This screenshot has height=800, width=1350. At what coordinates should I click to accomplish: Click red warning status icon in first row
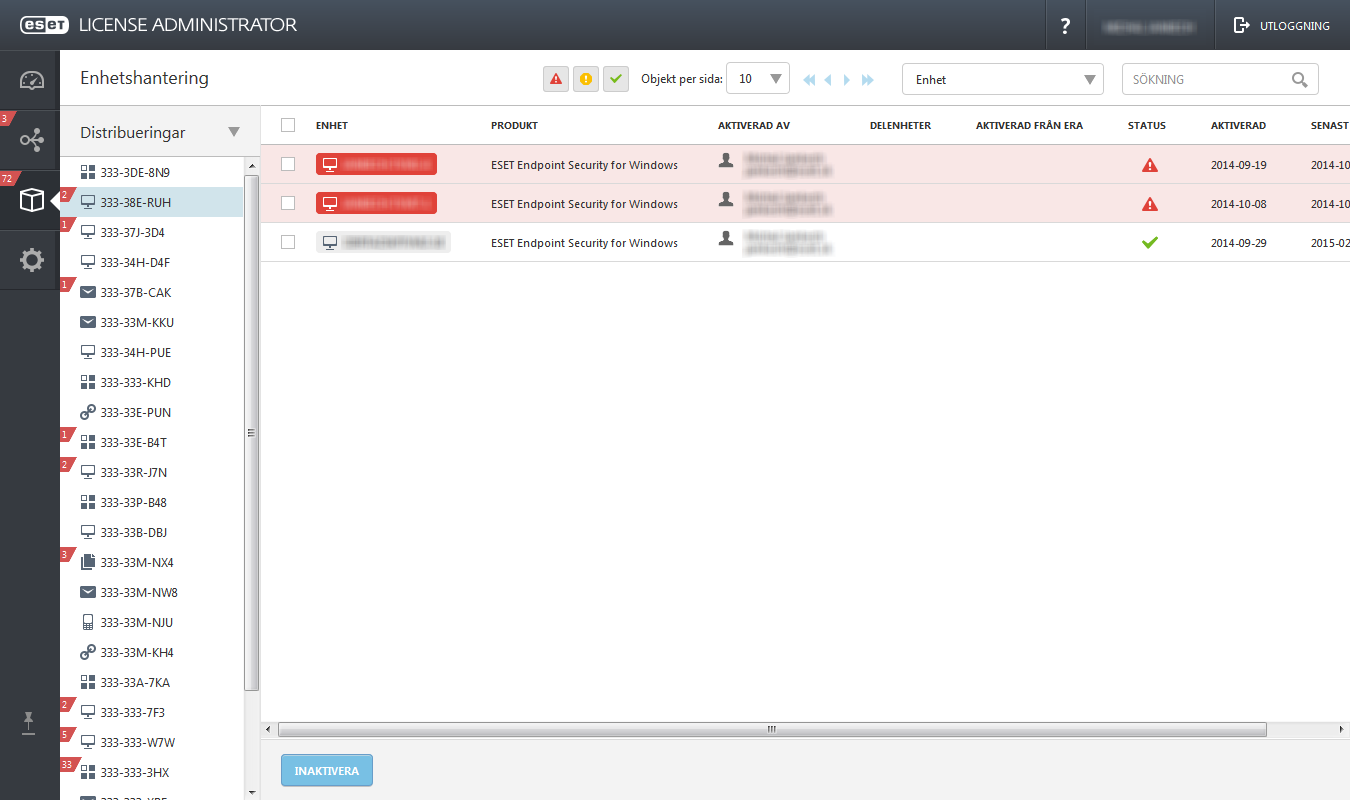[1150, 165]
